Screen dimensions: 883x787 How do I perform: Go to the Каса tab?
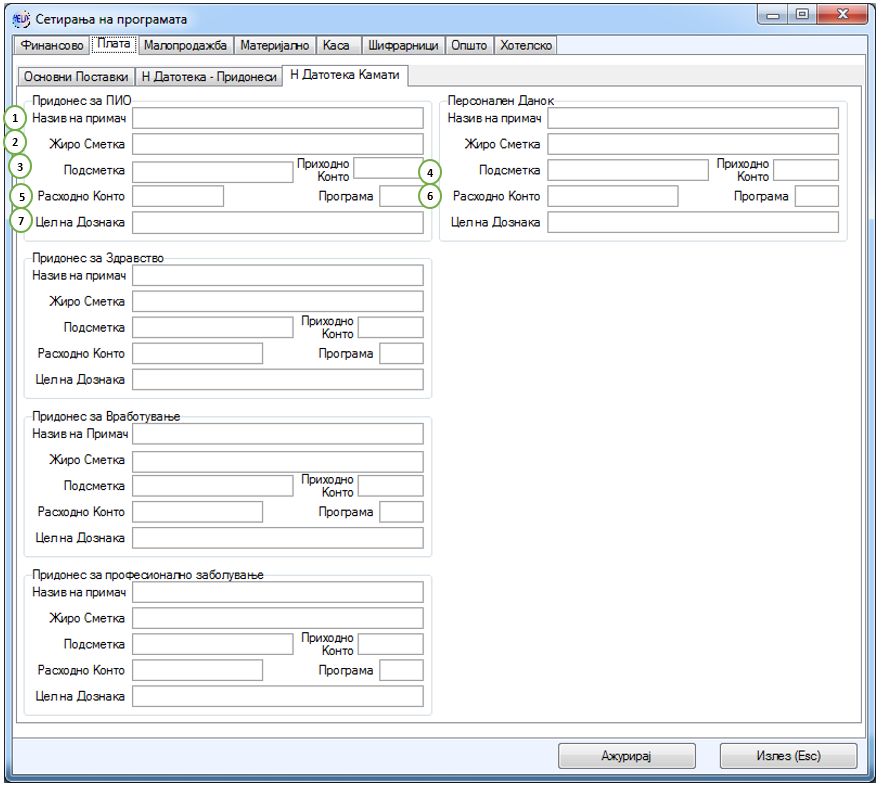click(x=337, y=46)
